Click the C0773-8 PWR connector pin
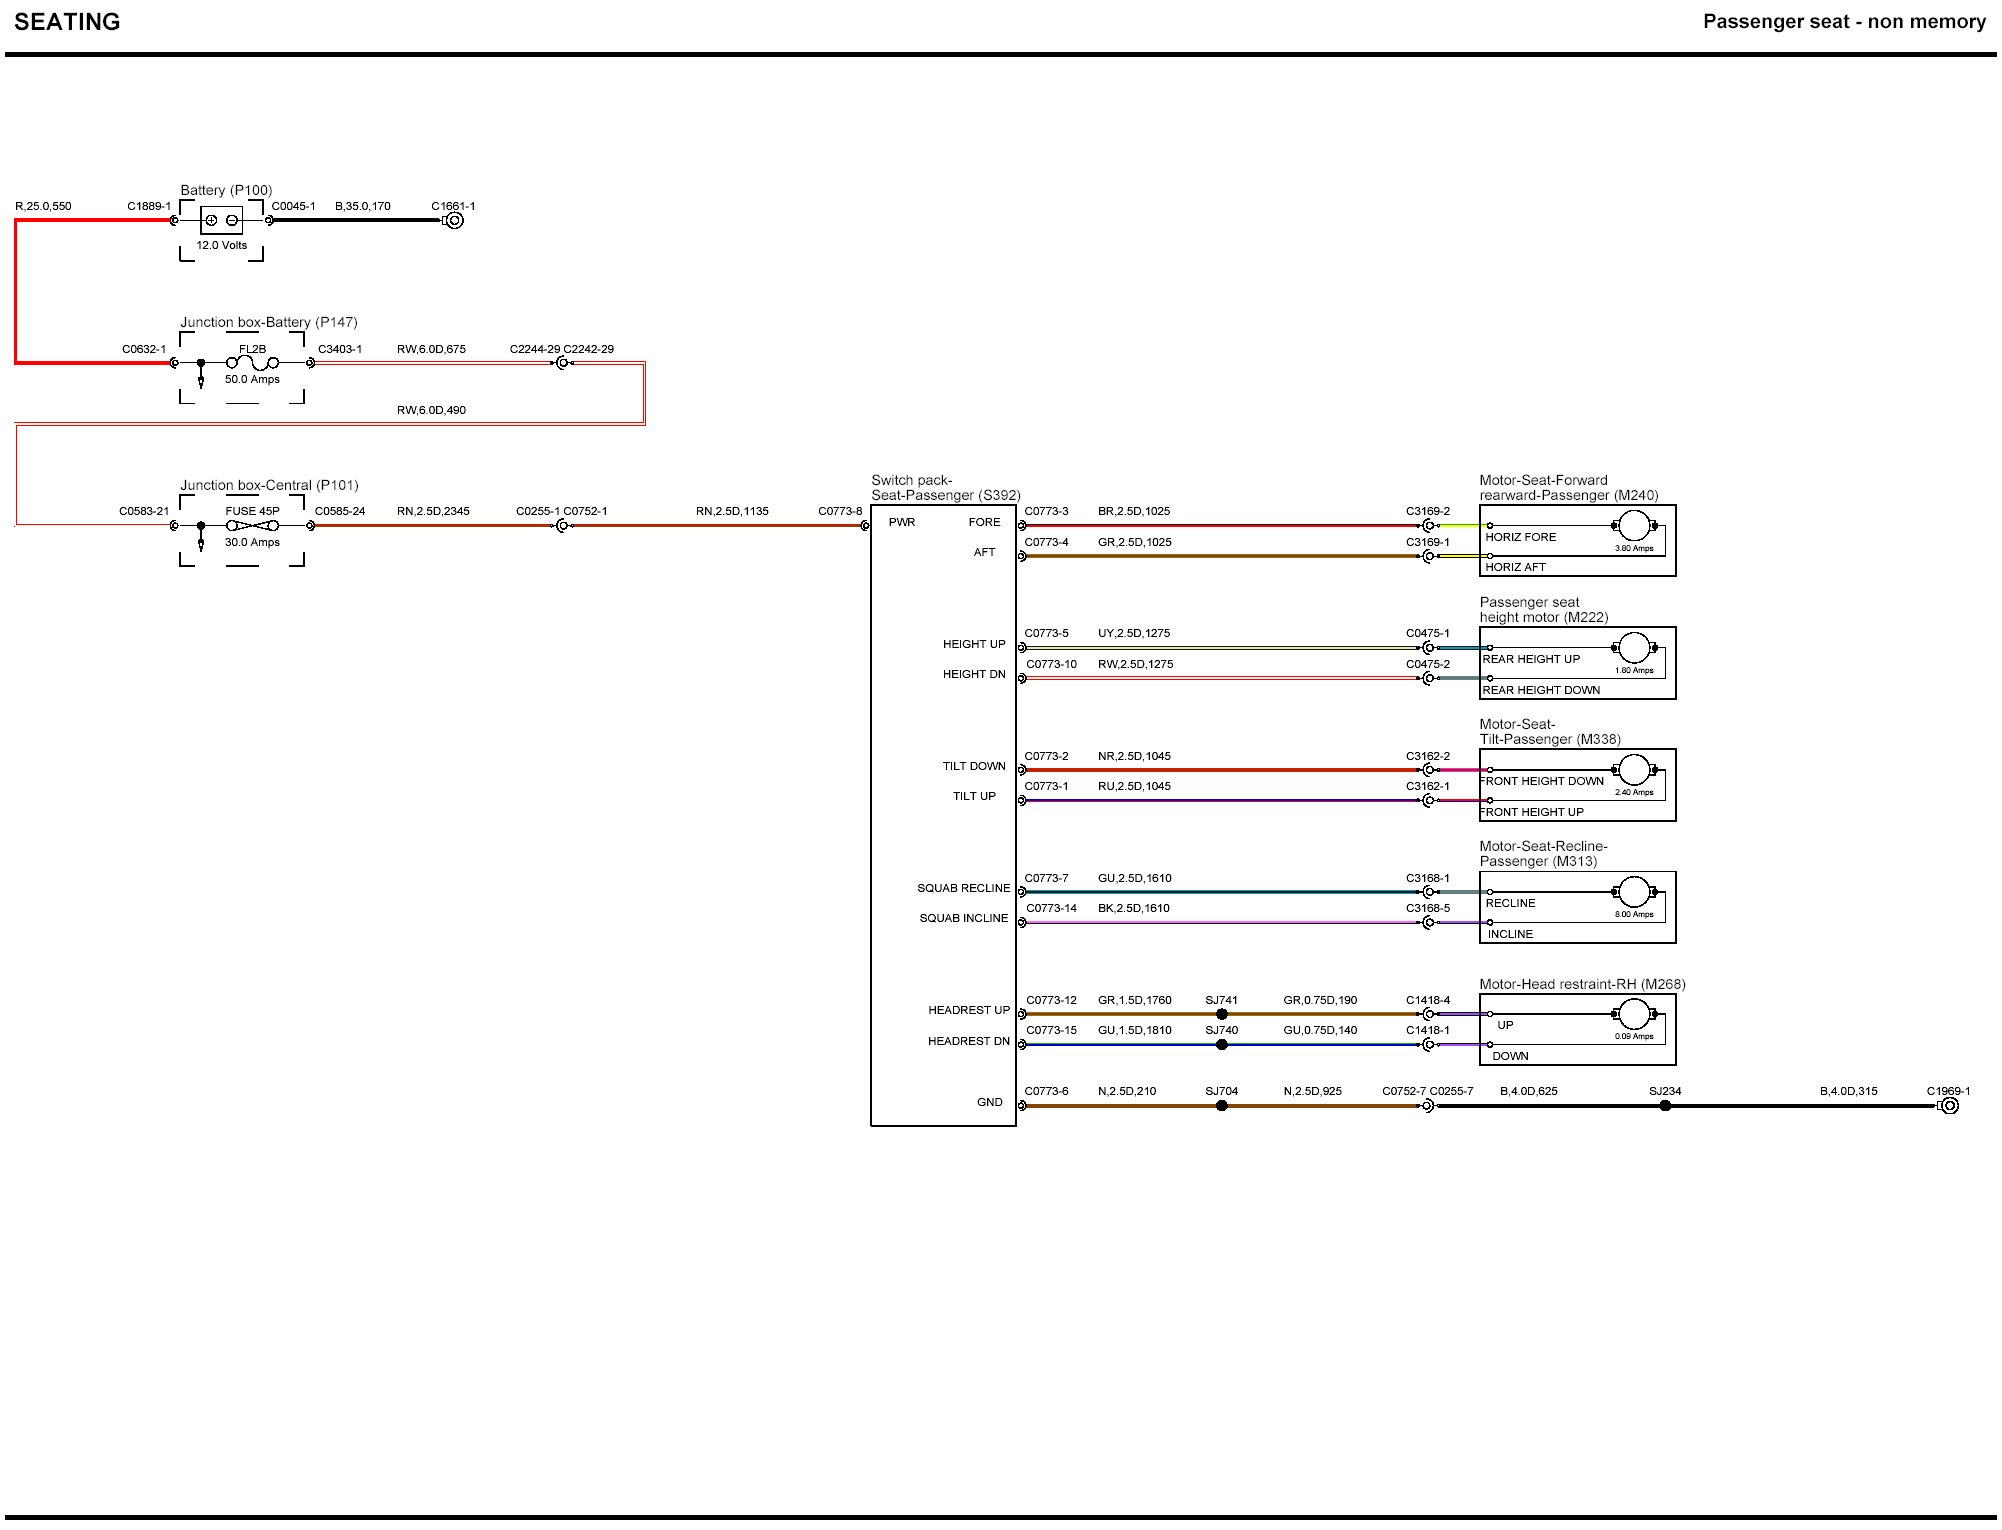This screenshot has height=1530, width=2002. [x=865, y=525]
